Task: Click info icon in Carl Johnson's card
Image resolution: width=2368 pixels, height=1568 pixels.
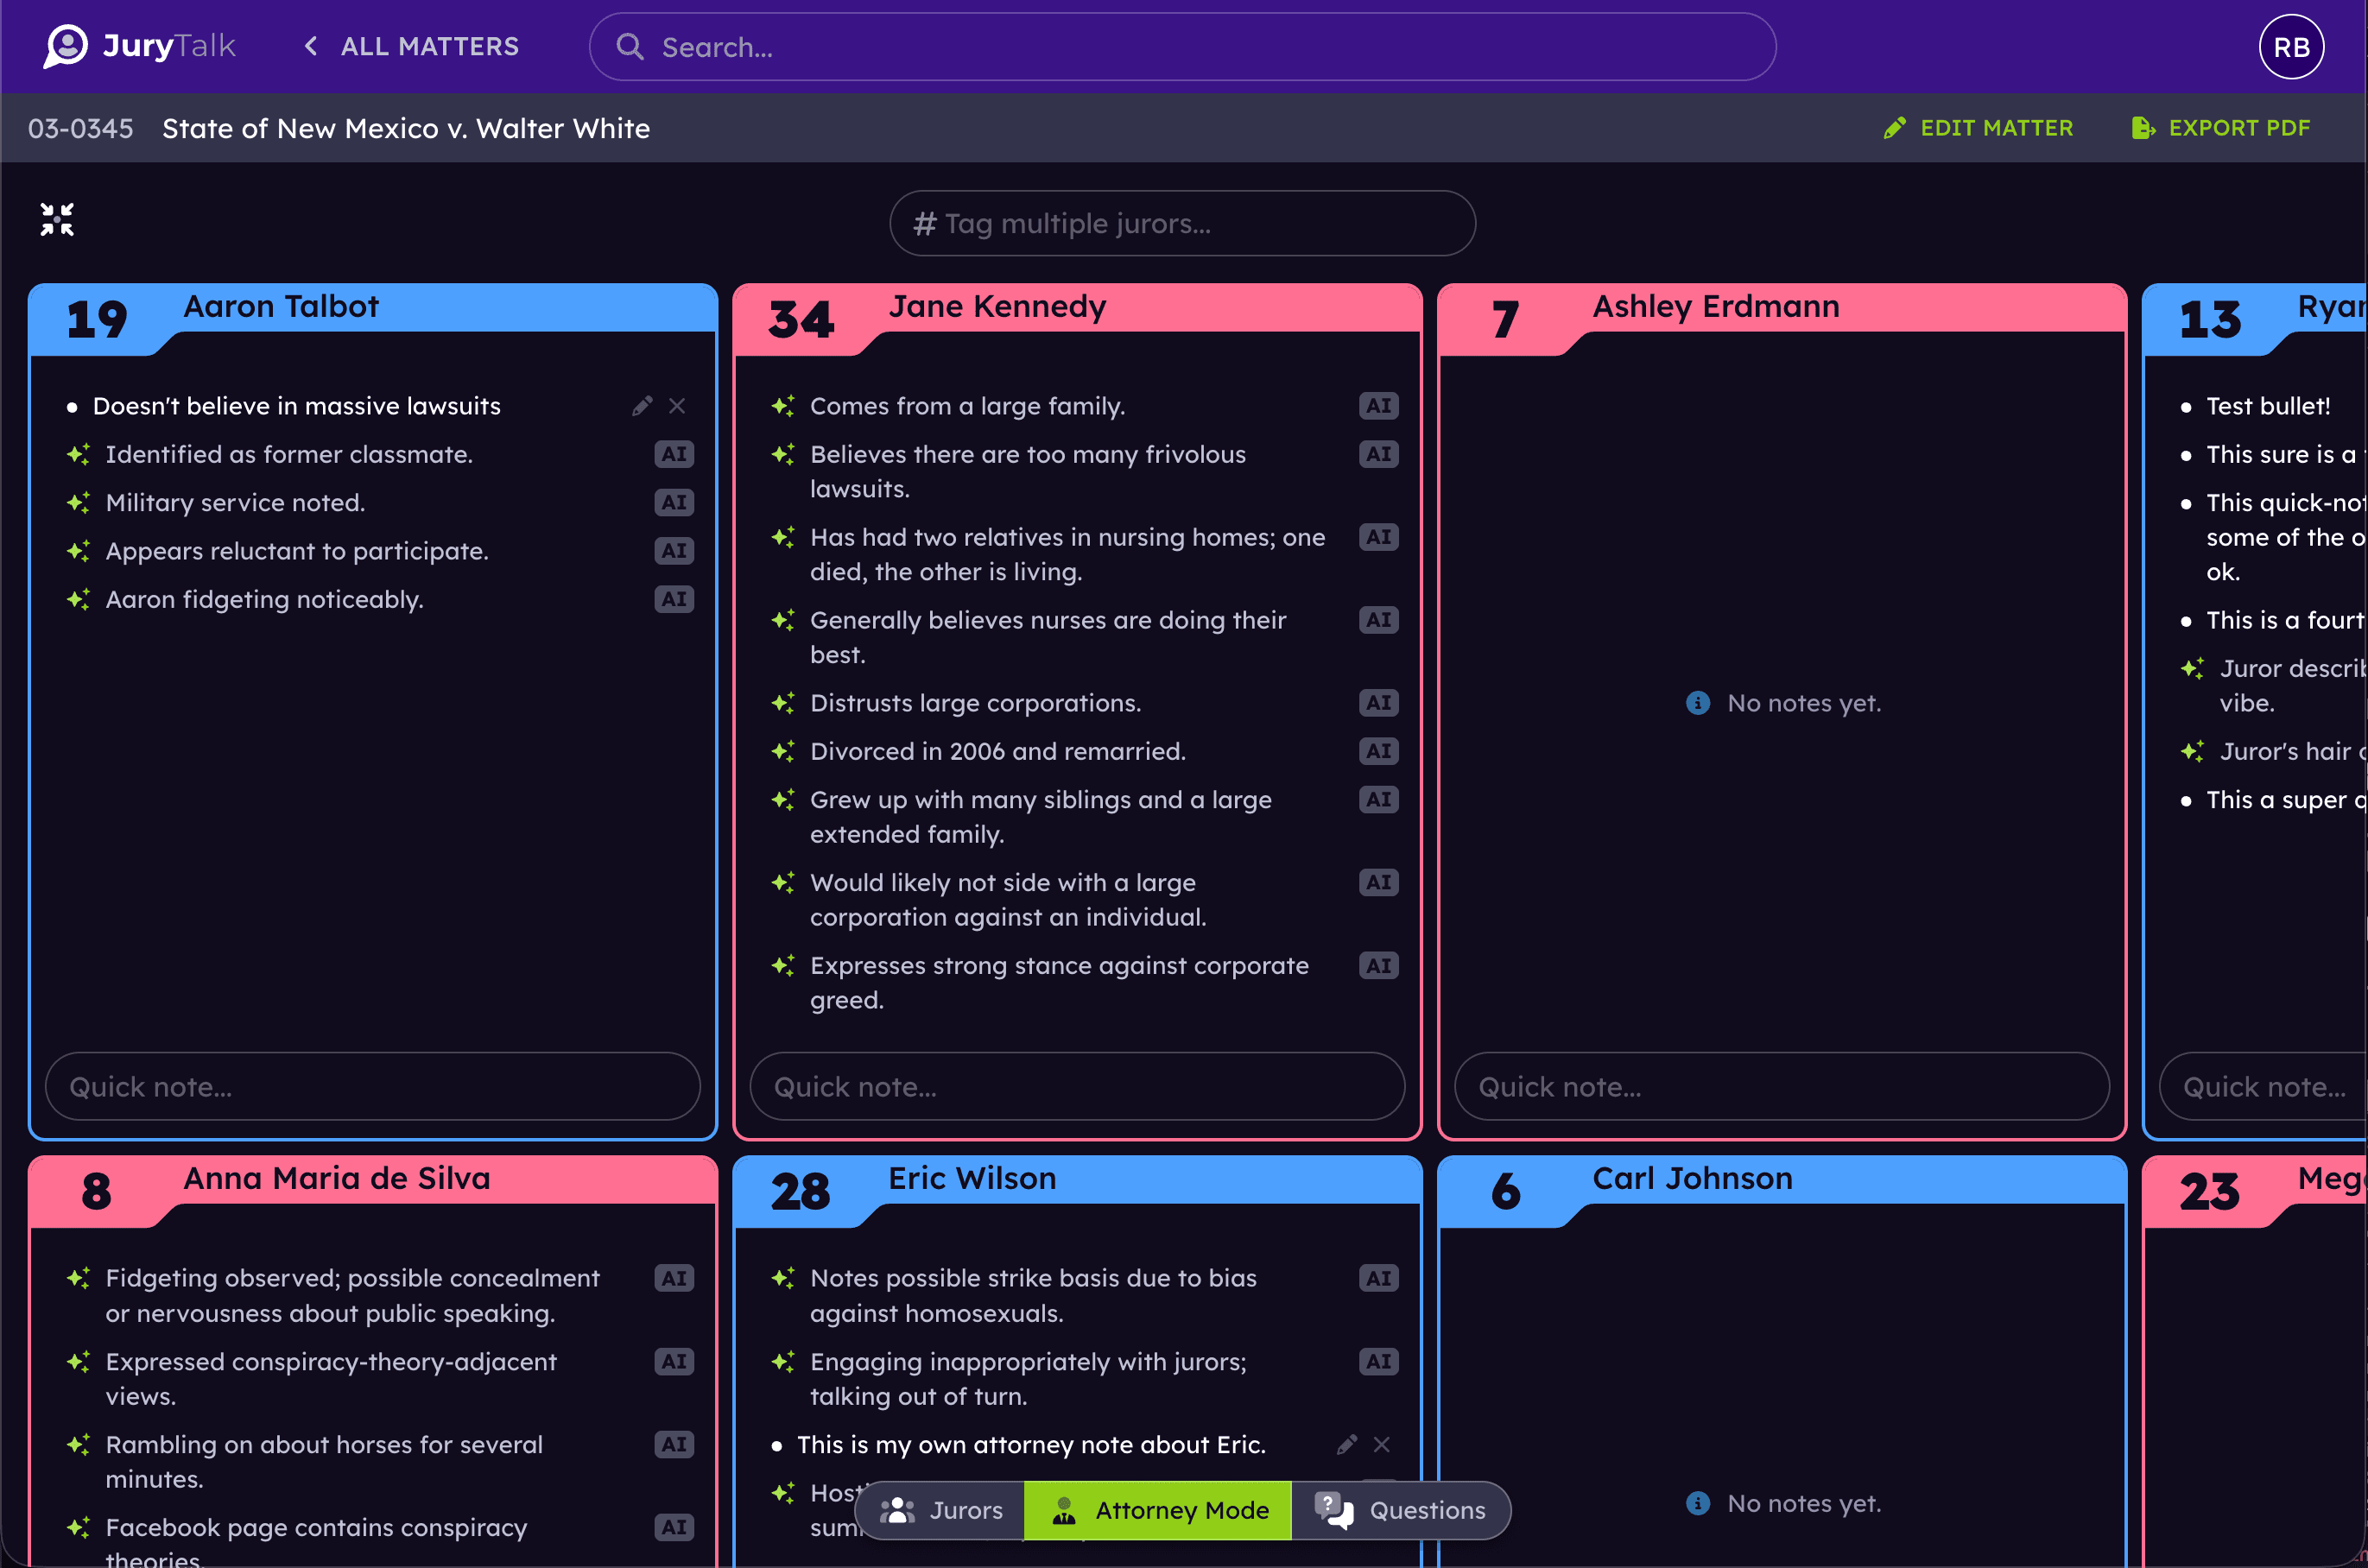Action: click(x=1697, y=1503)
